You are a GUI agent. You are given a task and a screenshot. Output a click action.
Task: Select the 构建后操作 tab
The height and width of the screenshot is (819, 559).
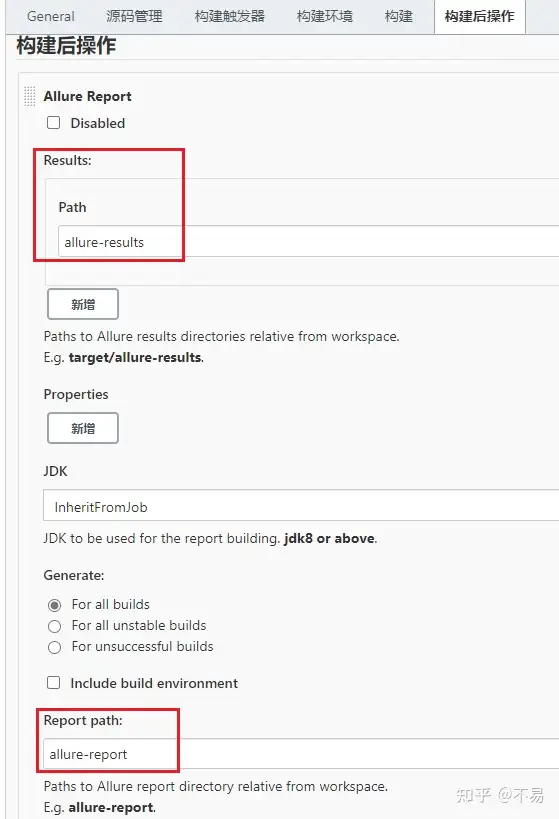click(480, 16)
